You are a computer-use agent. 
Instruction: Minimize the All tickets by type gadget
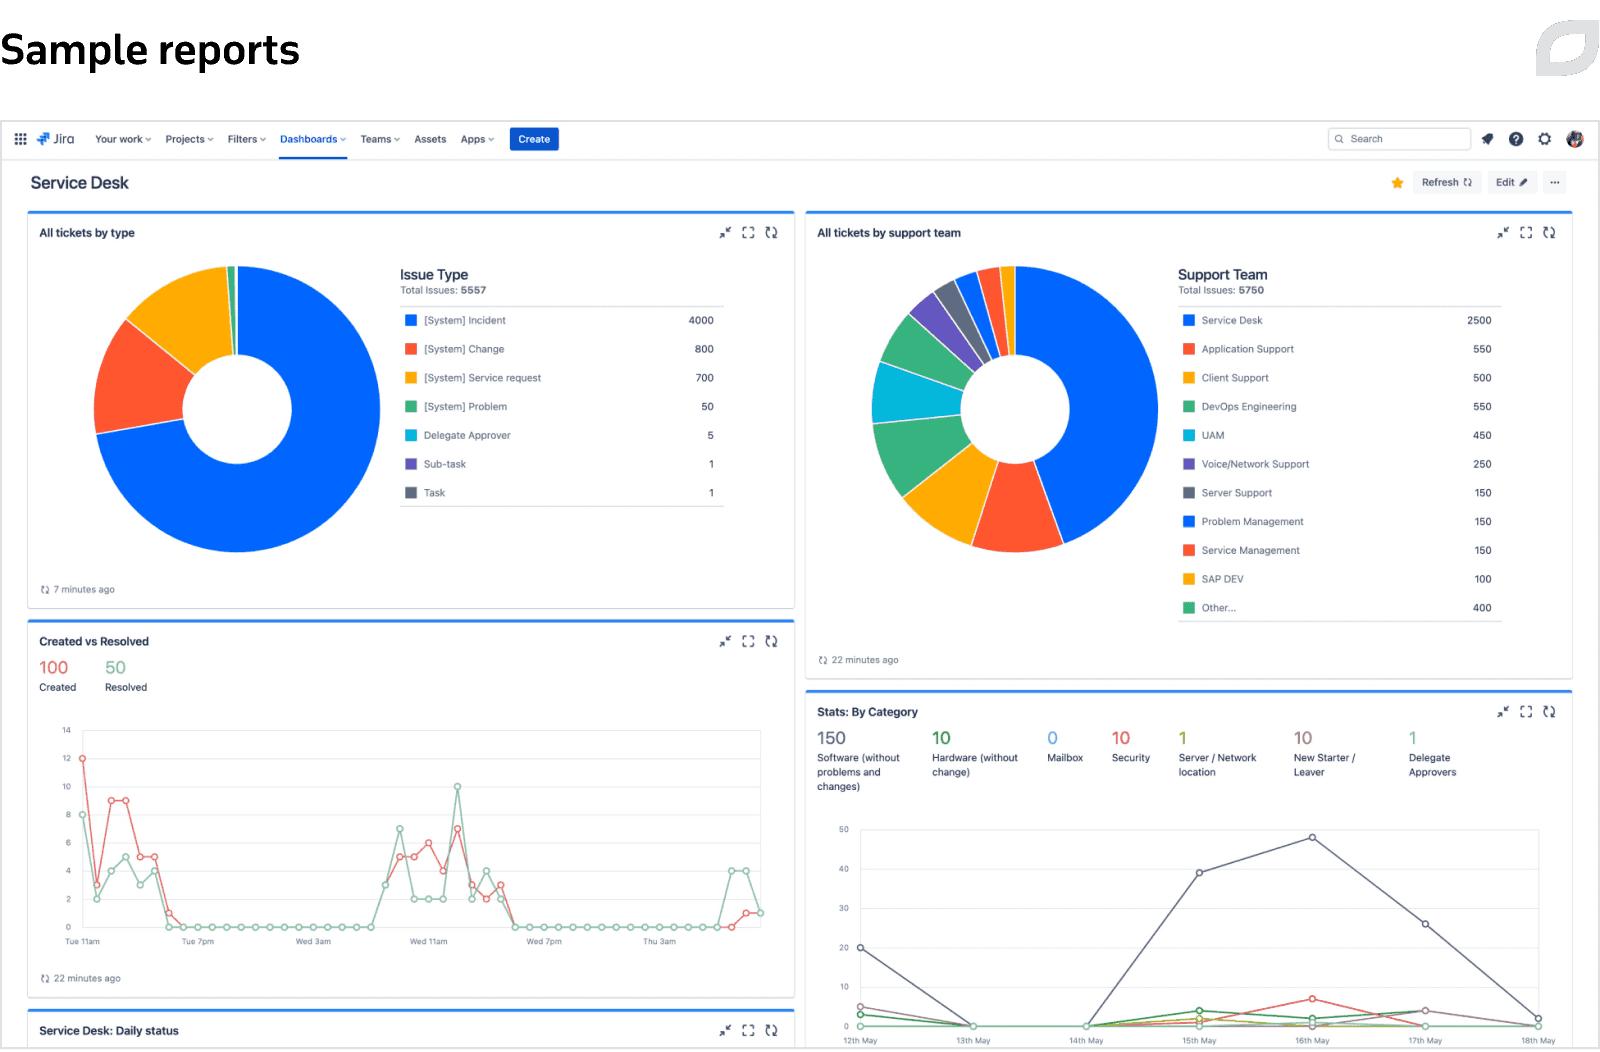[x=725, y=233]
